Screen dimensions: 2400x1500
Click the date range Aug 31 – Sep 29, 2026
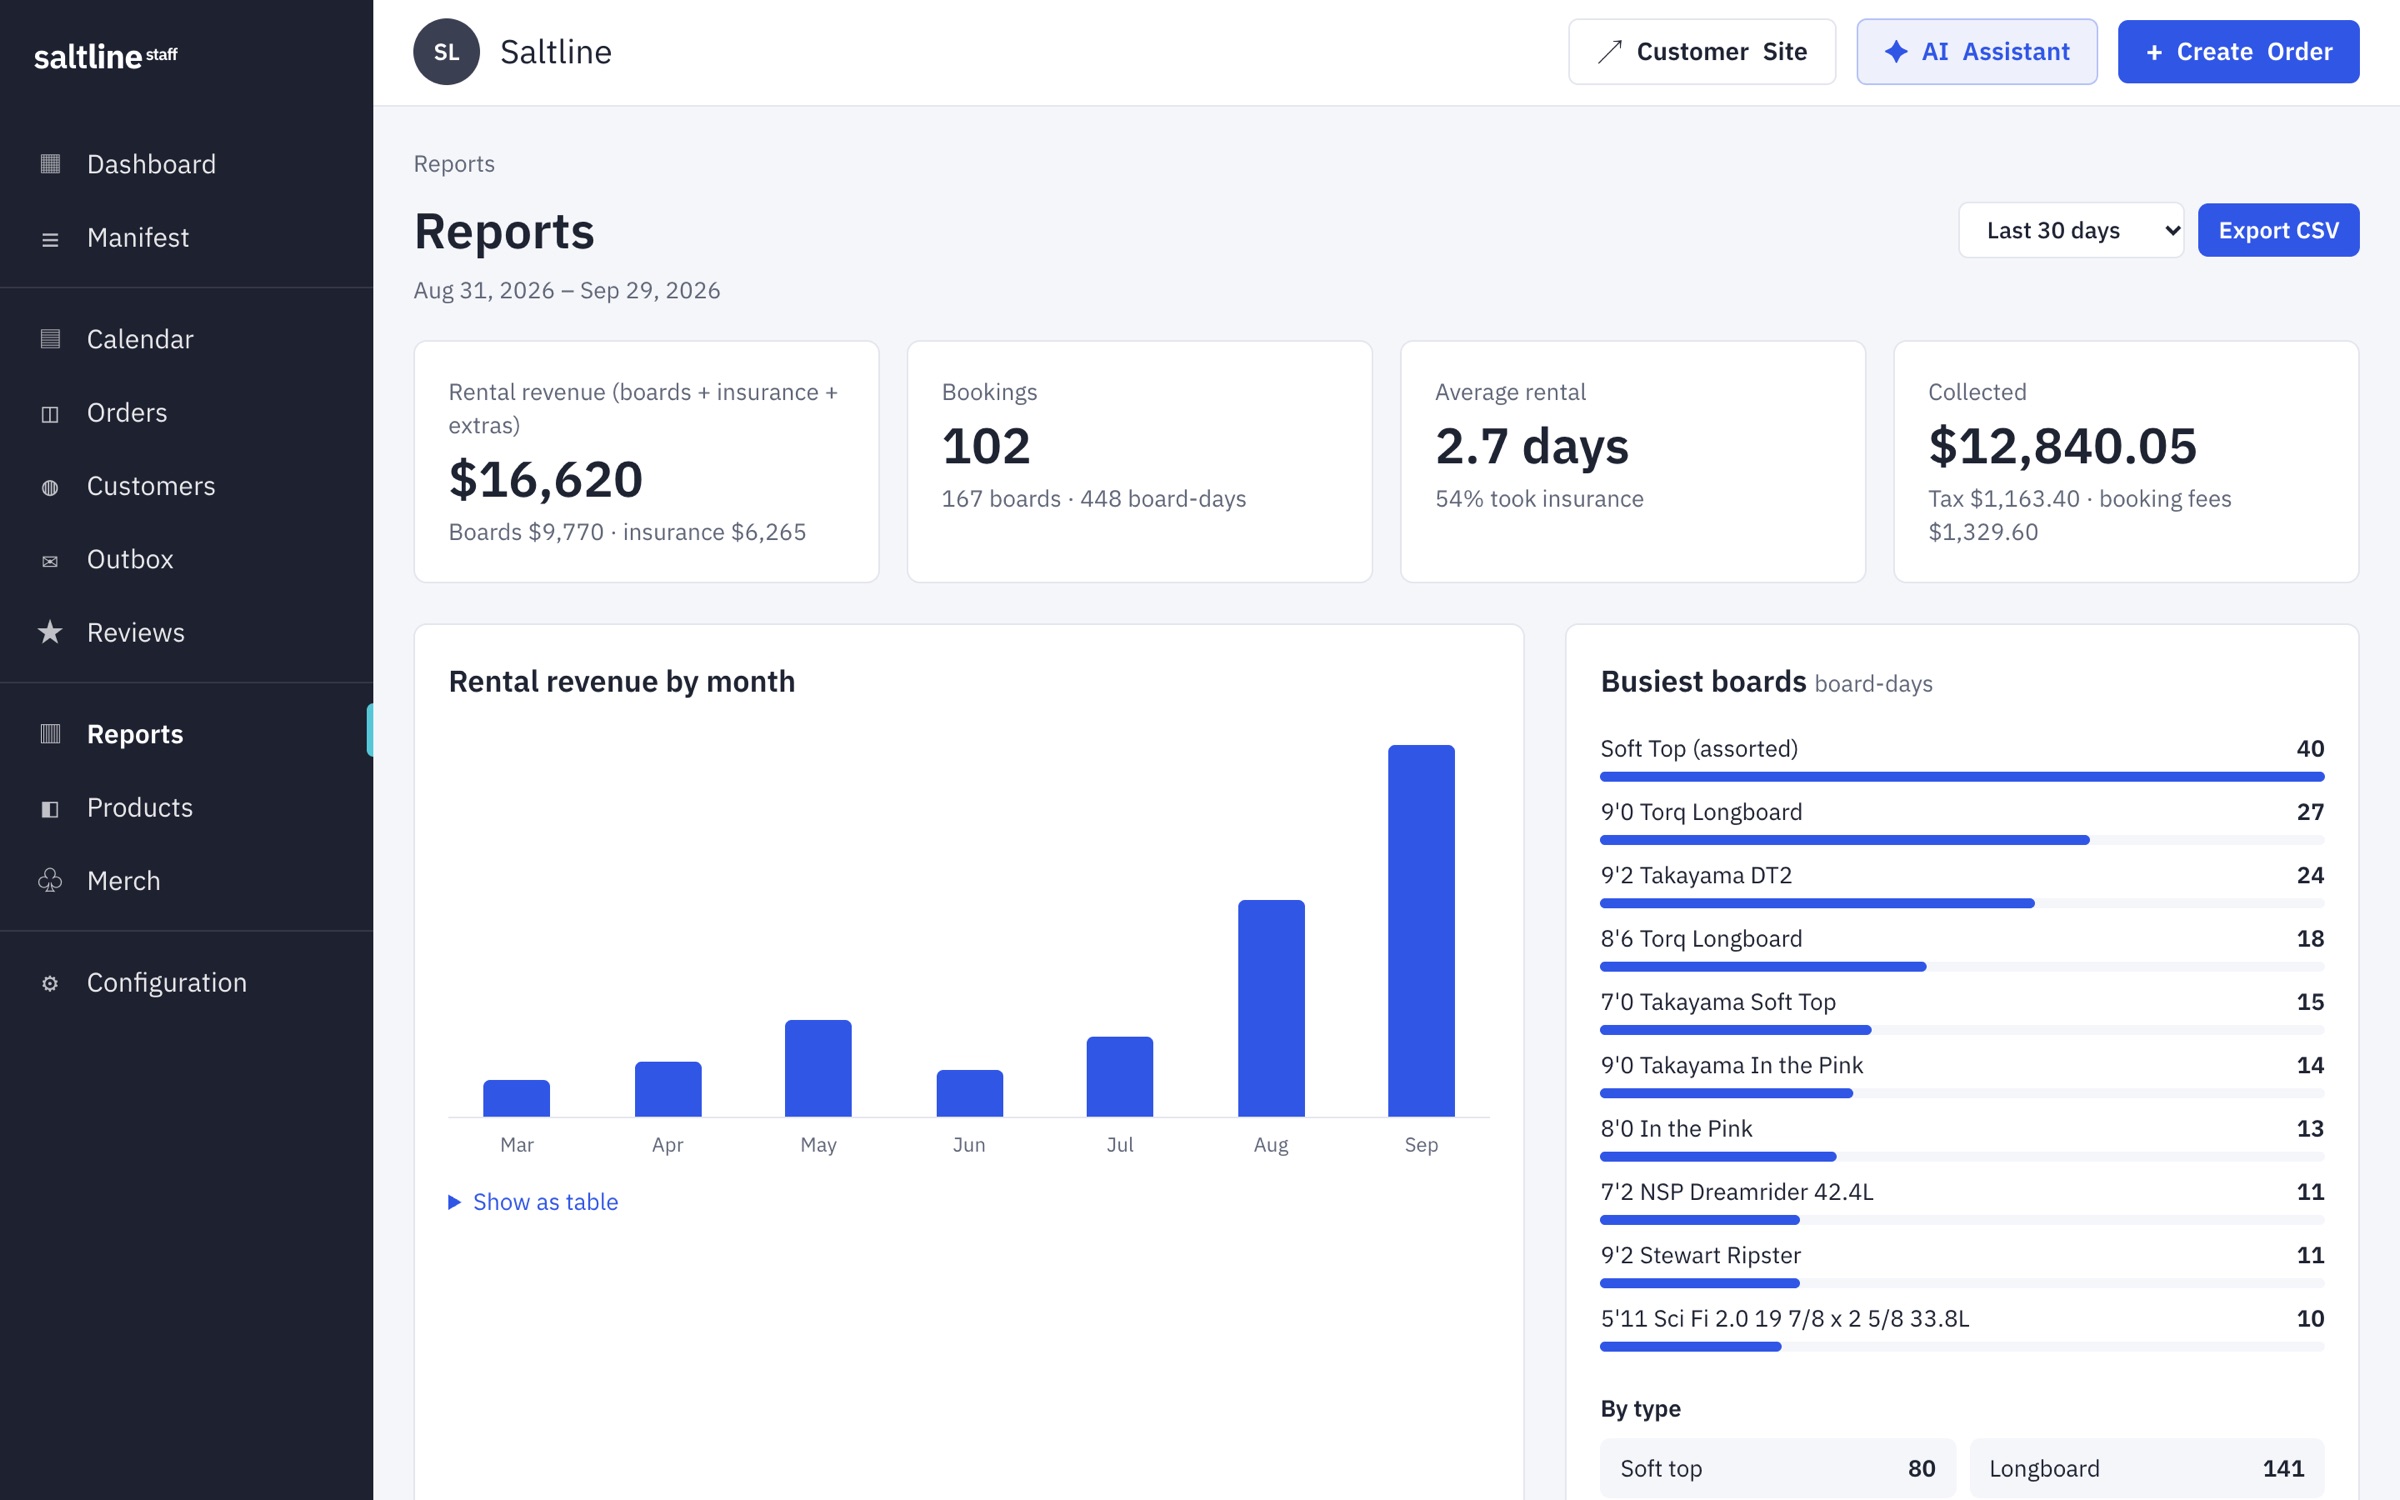567,291
